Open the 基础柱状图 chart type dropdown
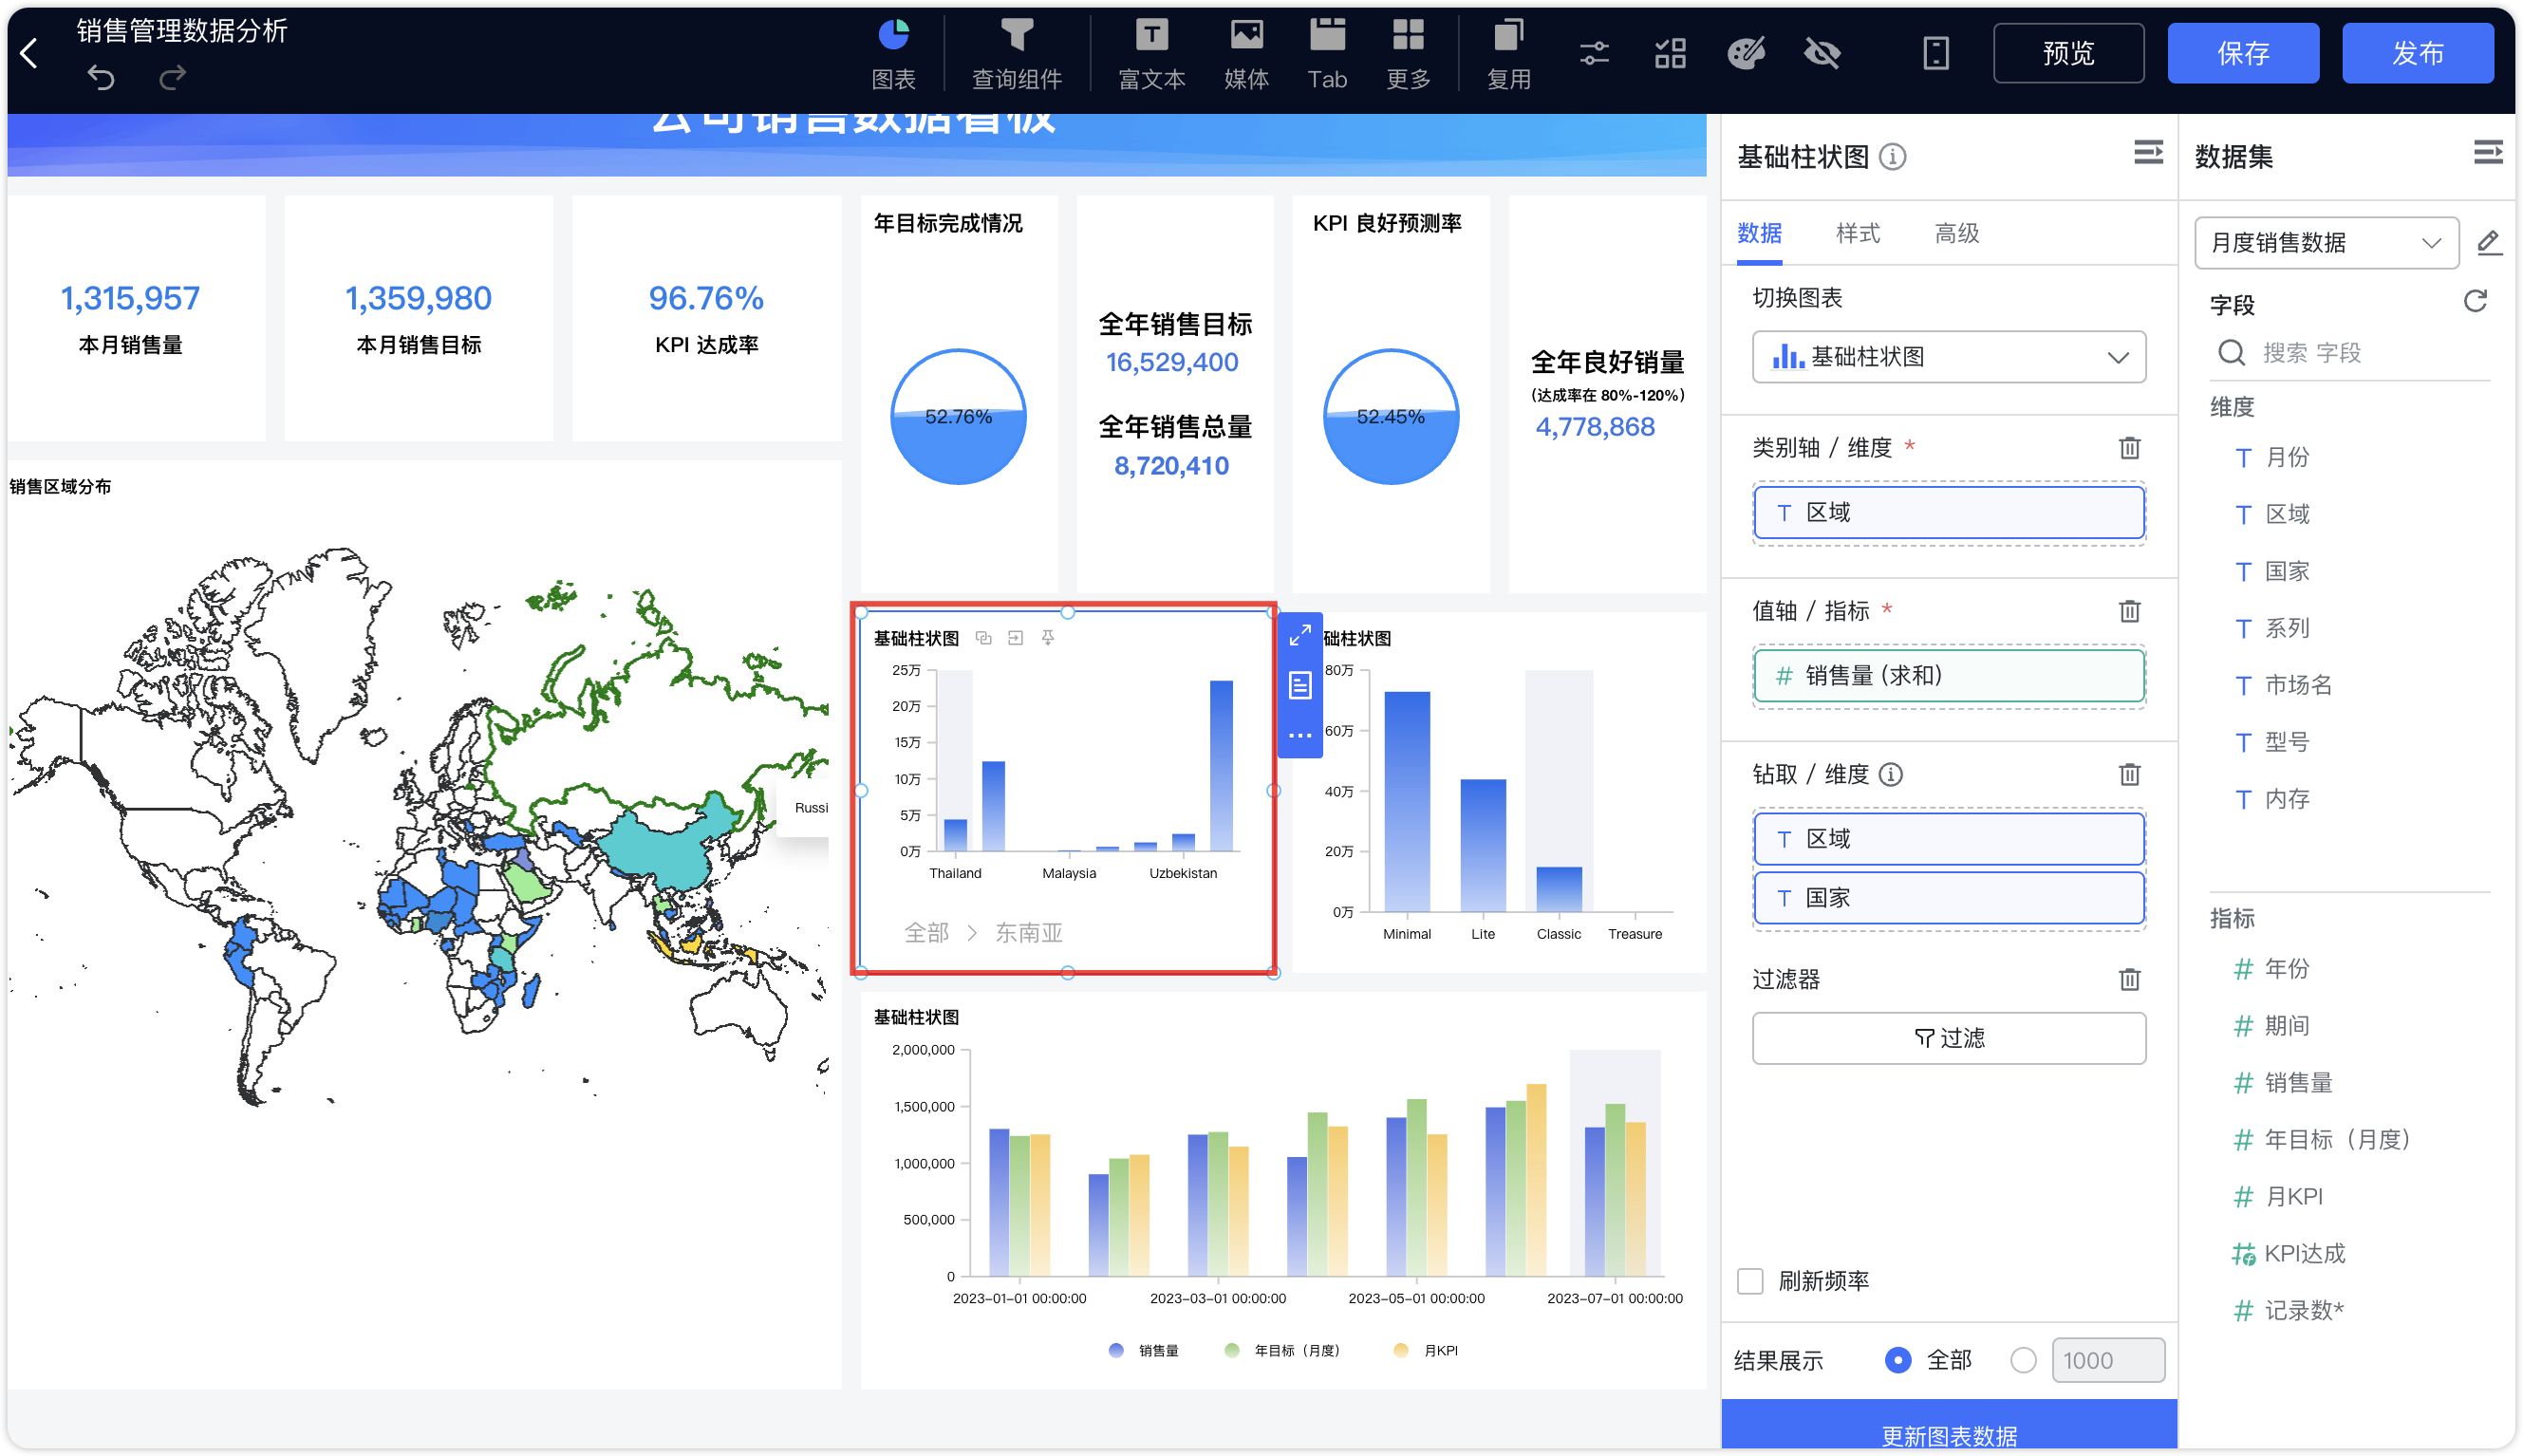 tap(1948, 357)
